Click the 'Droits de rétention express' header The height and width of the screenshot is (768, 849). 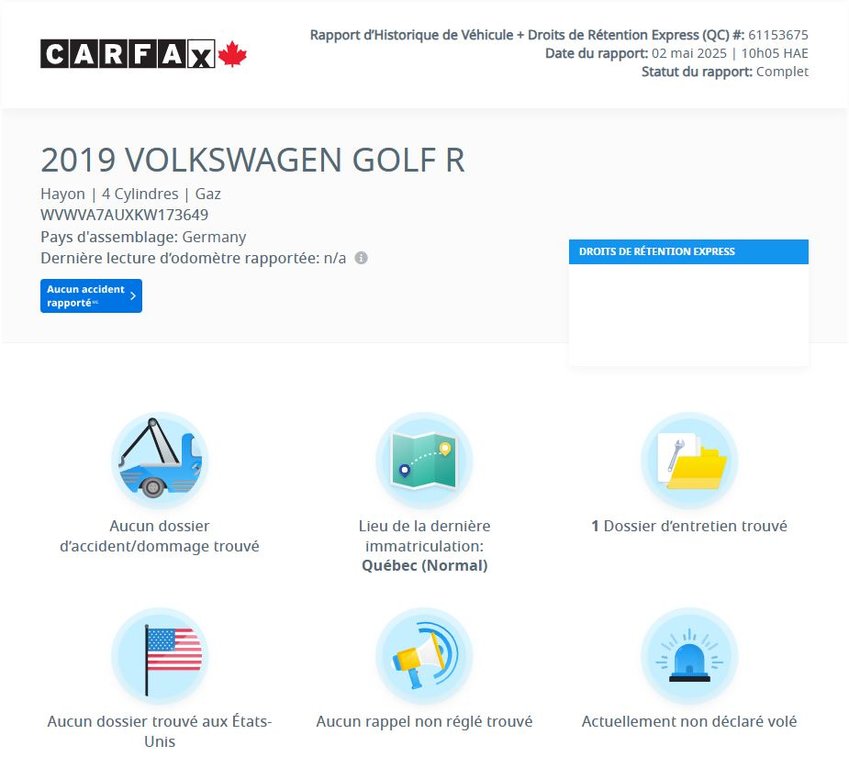point(689,251)
